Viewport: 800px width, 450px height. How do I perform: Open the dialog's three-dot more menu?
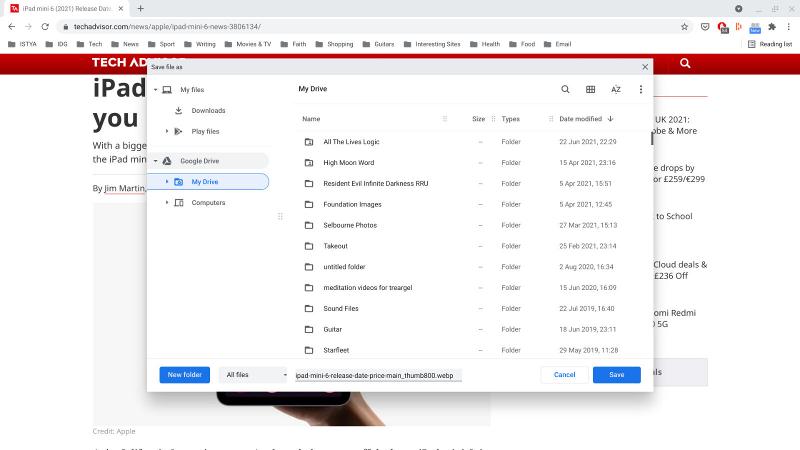[641, 89]
